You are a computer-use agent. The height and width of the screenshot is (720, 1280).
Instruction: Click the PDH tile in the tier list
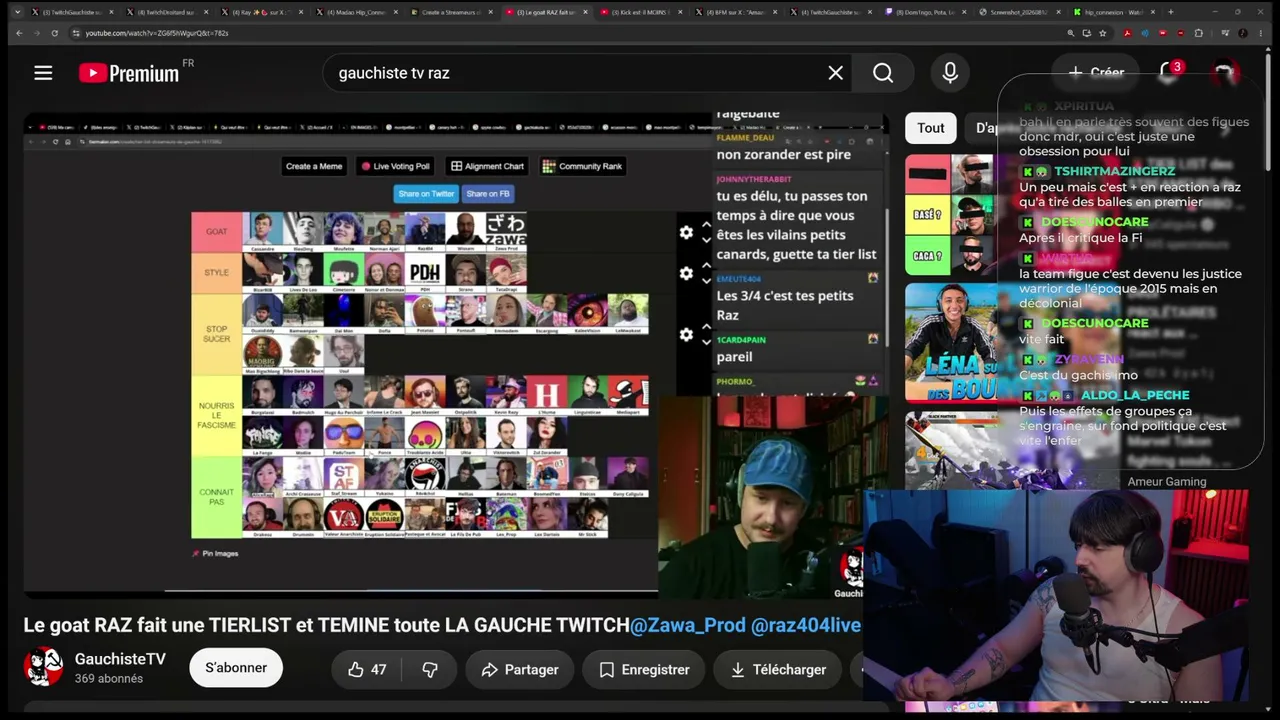(x=425, y=272)
